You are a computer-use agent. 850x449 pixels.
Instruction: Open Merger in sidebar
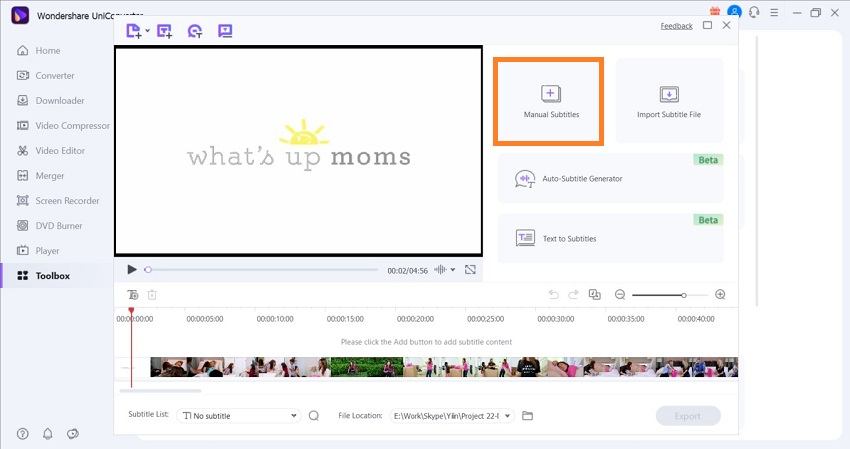click(x=41, y=176)
